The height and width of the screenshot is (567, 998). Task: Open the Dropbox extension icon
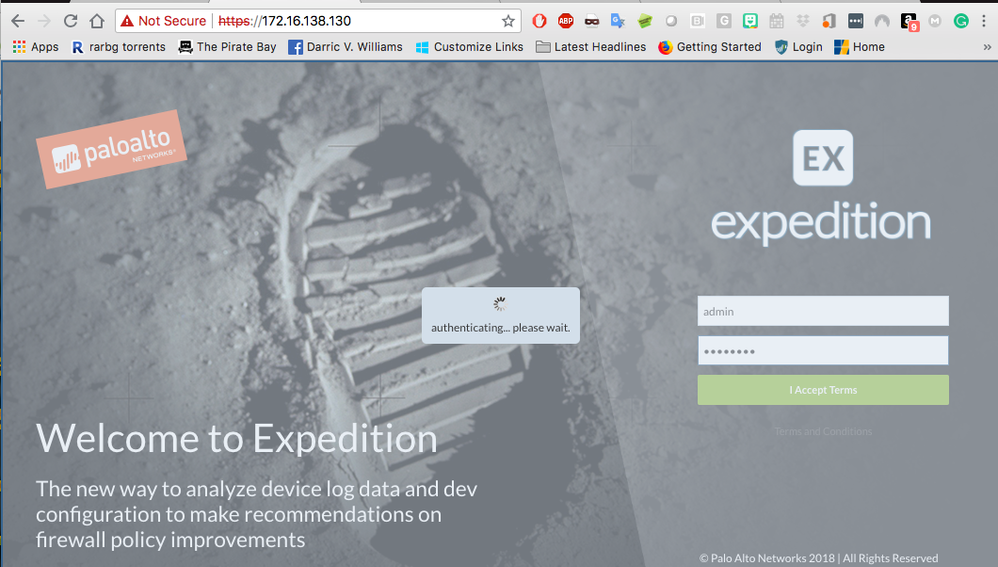pos(803,21)
